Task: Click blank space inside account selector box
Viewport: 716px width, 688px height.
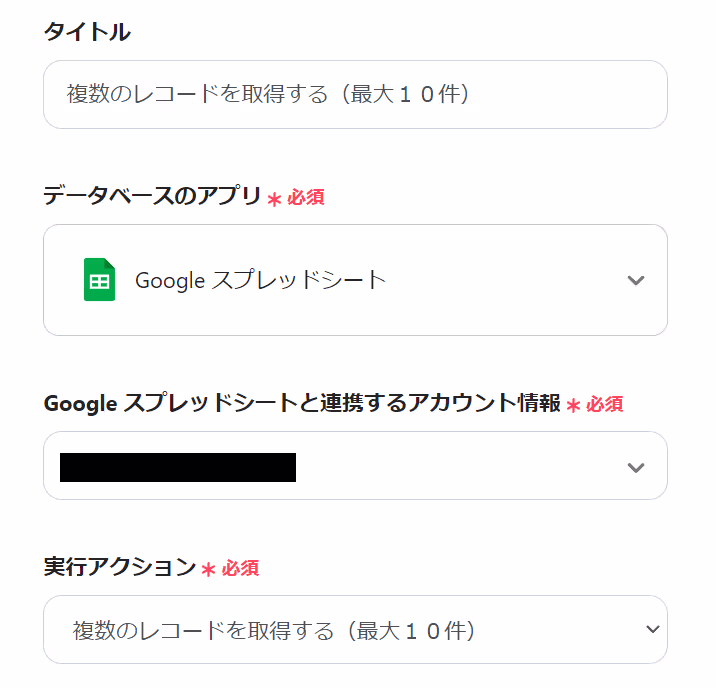Action: coord(457,466)
